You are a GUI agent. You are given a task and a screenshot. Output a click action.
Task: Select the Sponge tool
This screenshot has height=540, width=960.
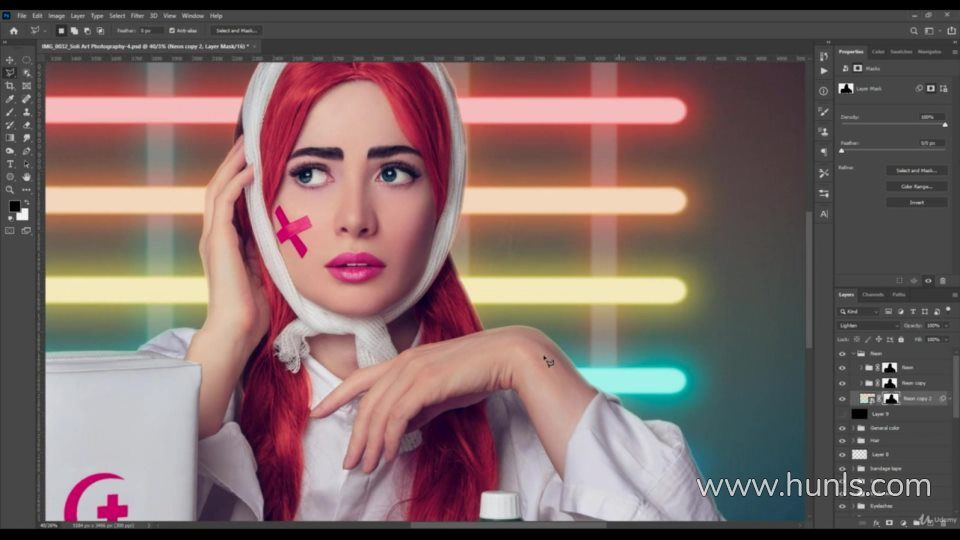tap(10, 151)
